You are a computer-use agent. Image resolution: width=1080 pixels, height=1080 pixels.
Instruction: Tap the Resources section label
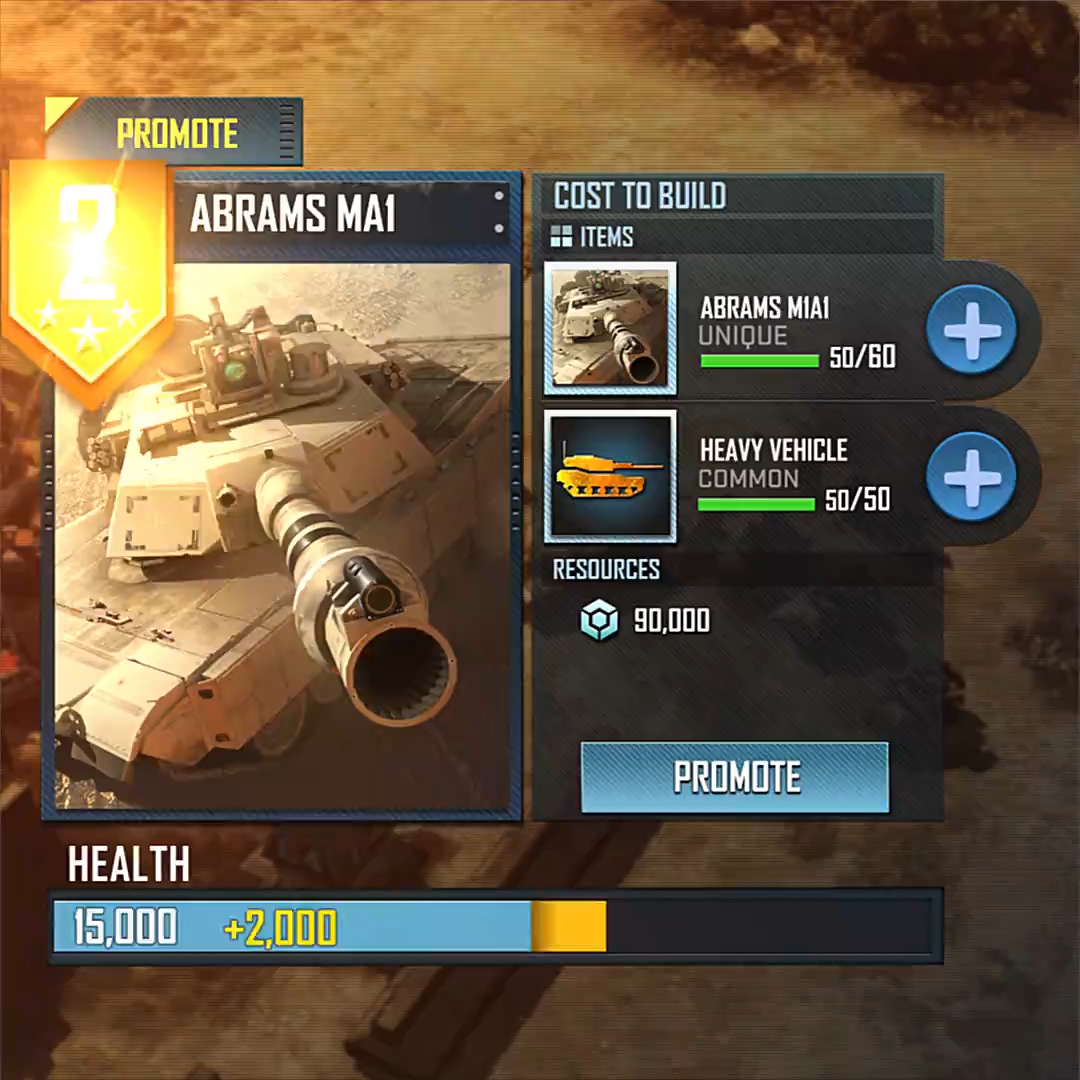click(606, 570)
